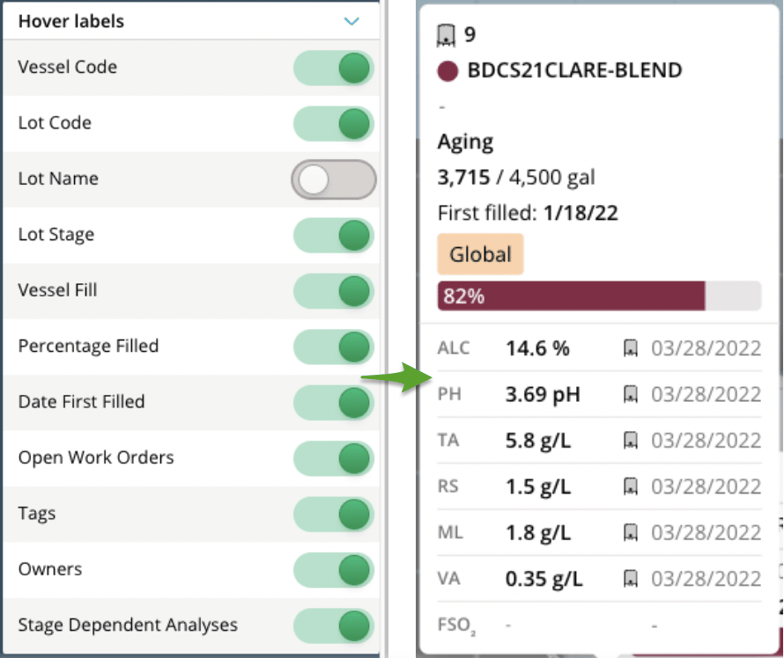Click the vessel icon beside number 9
The width and height of the screenshot is (784, 658).
click(x=446, y=37)
